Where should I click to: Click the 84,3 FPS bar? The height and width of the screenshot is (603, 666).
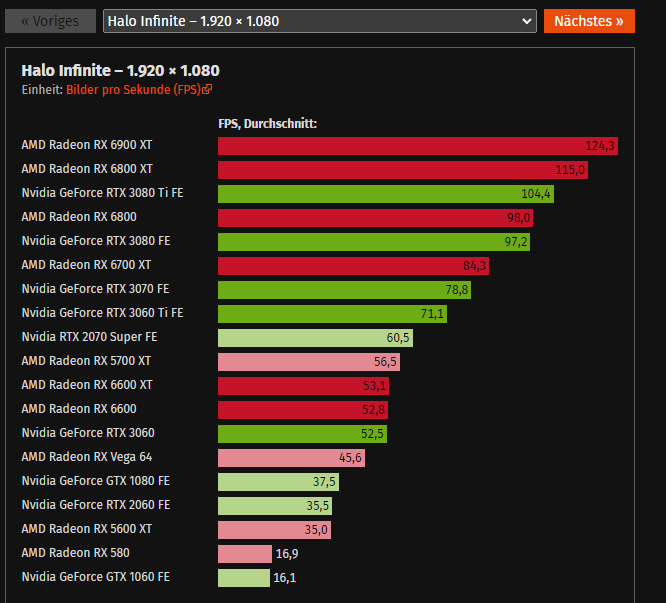tap(353, 266)
